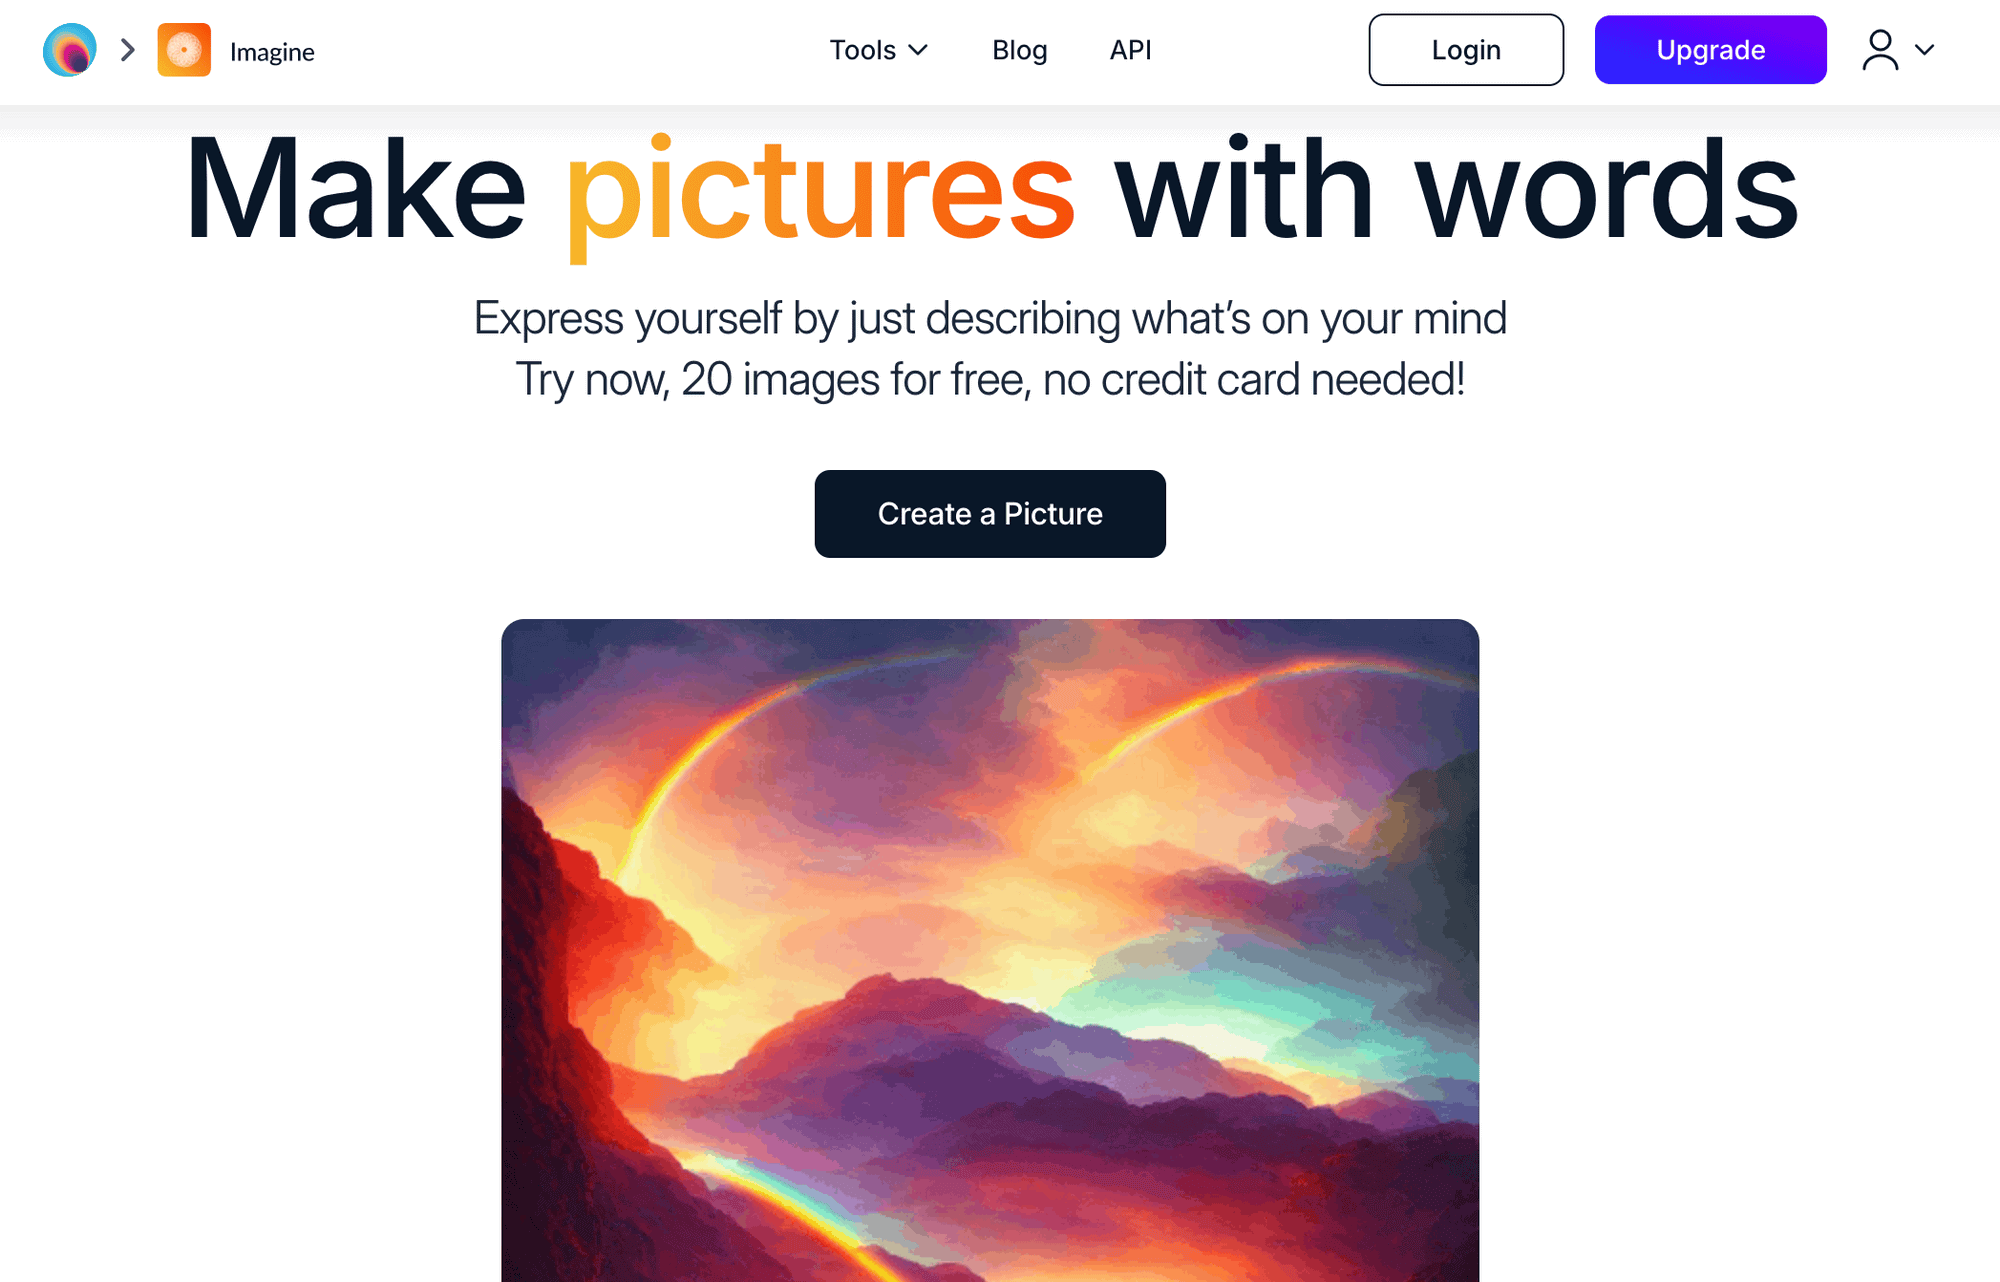Click the Login button
The width and height of the screenshot is (2000, 1282).
coord(1466,50)
